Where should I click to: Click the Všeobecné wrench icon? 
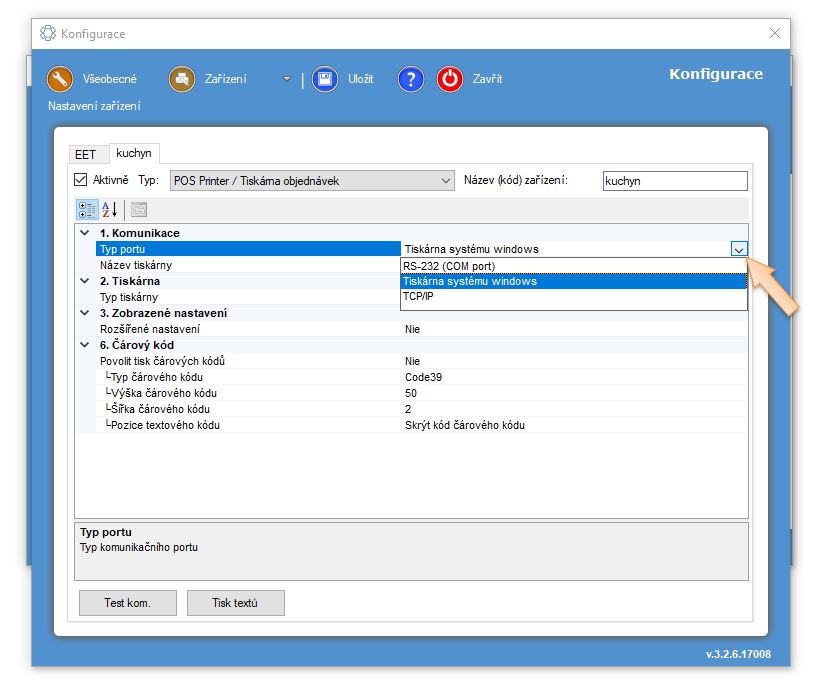(61, 79)
